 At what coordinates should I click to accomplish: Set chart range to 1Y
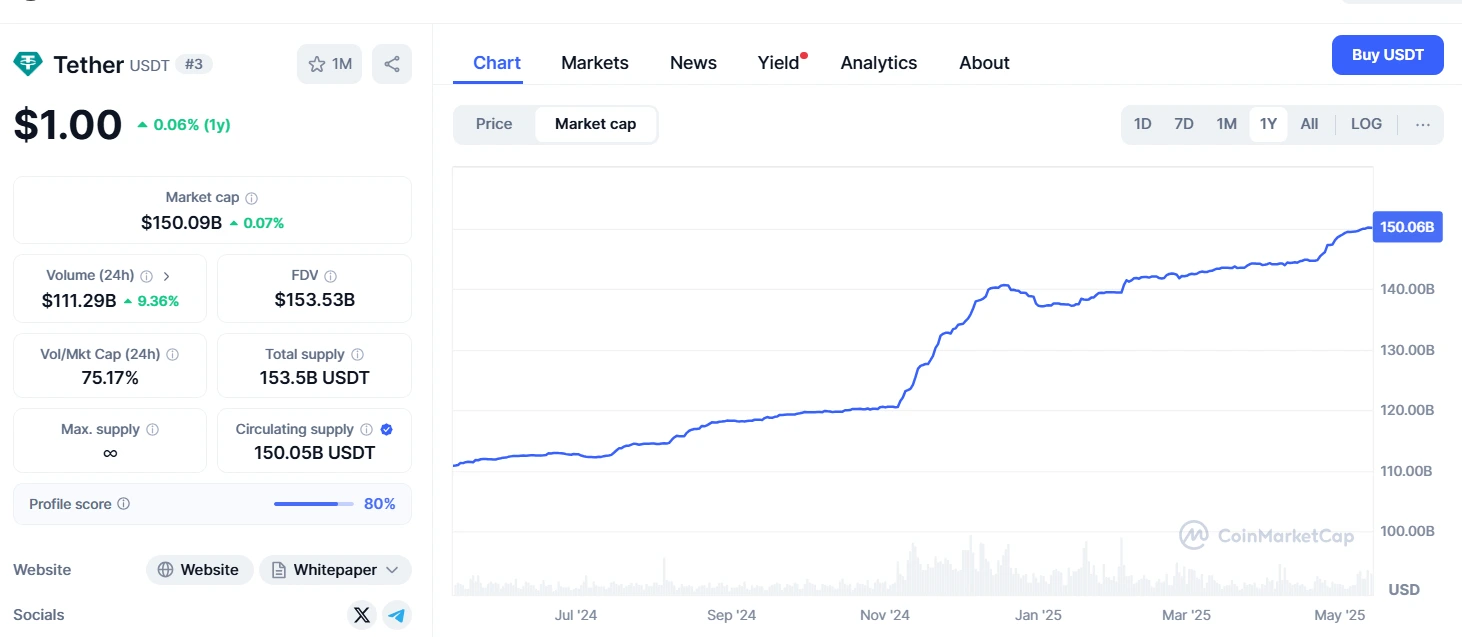pyautogui.click(x=1268, y=124)
